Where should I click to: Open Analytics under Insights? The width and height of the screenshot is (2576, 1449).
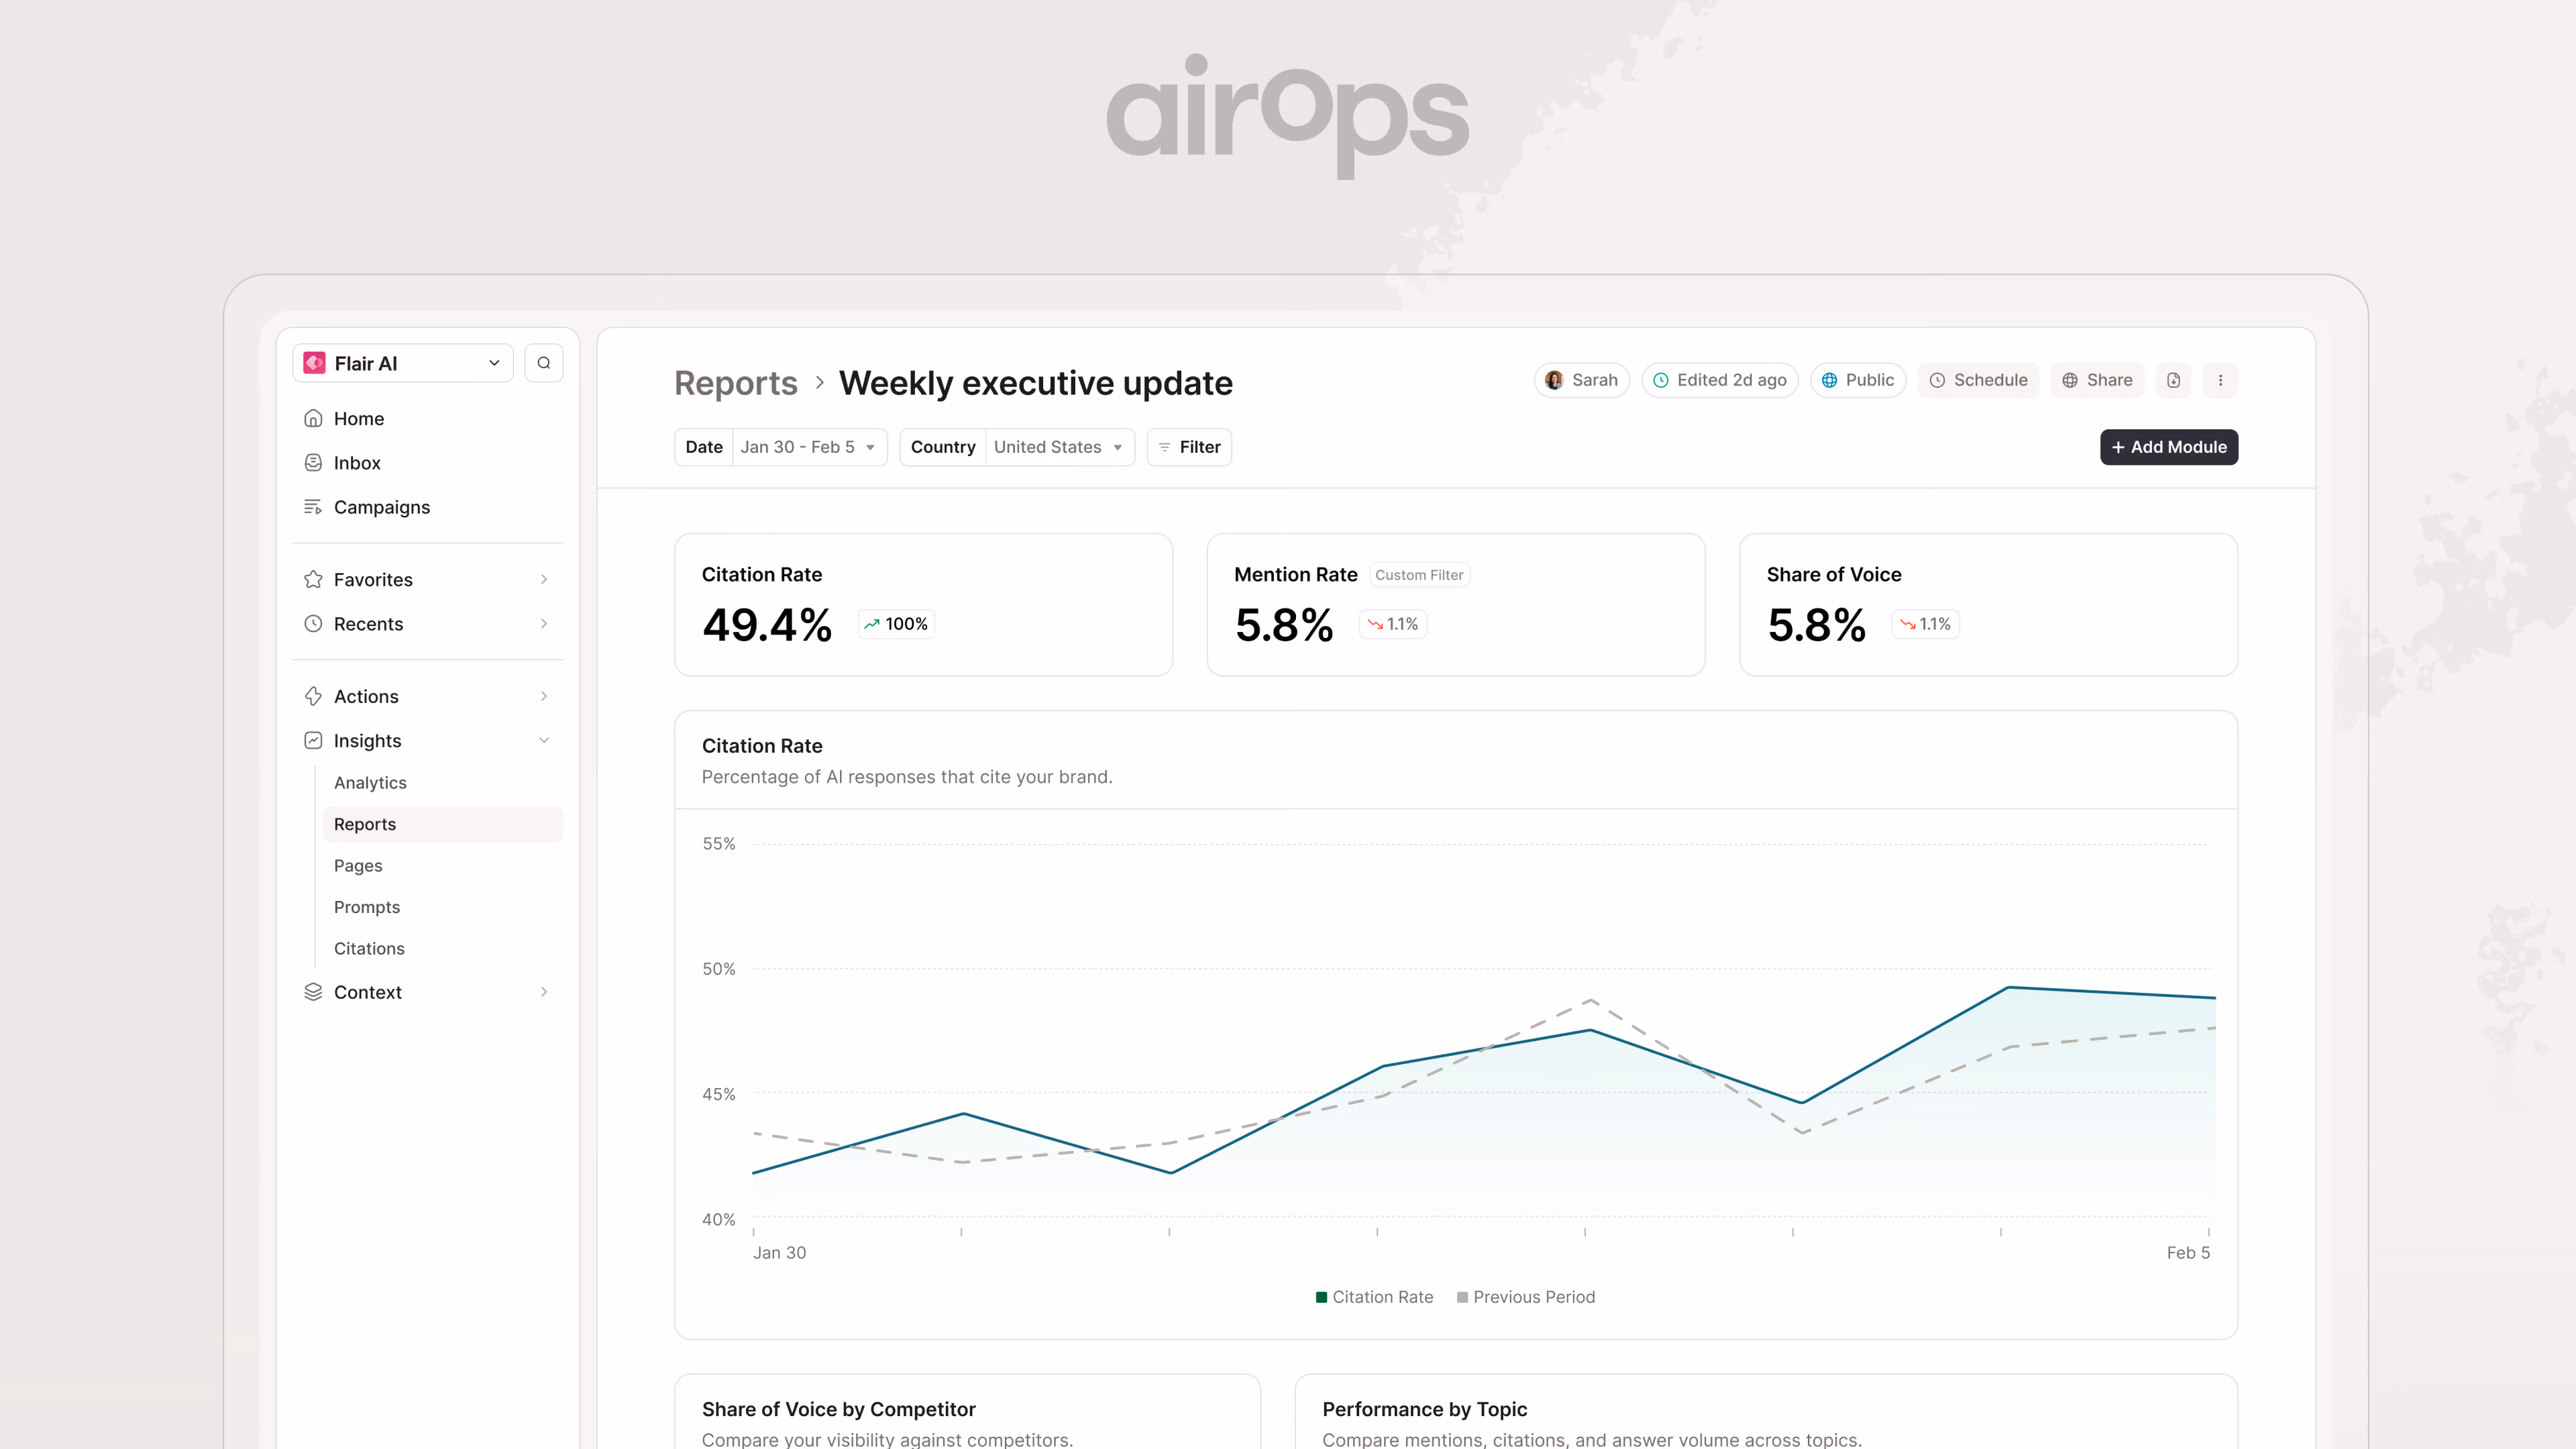[x=442, y=783]
